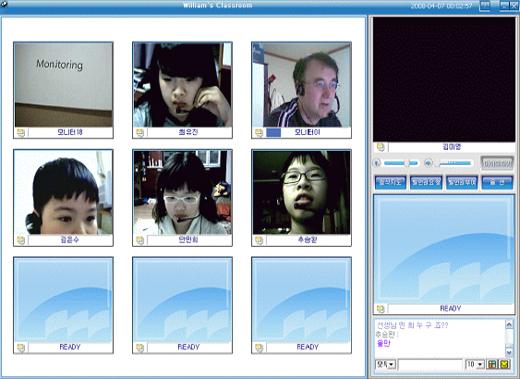Image resolution: width=520 pixels, height=379 pixels.
Task: Adjust the microphone volume slider
Action: tap(401, 163)
